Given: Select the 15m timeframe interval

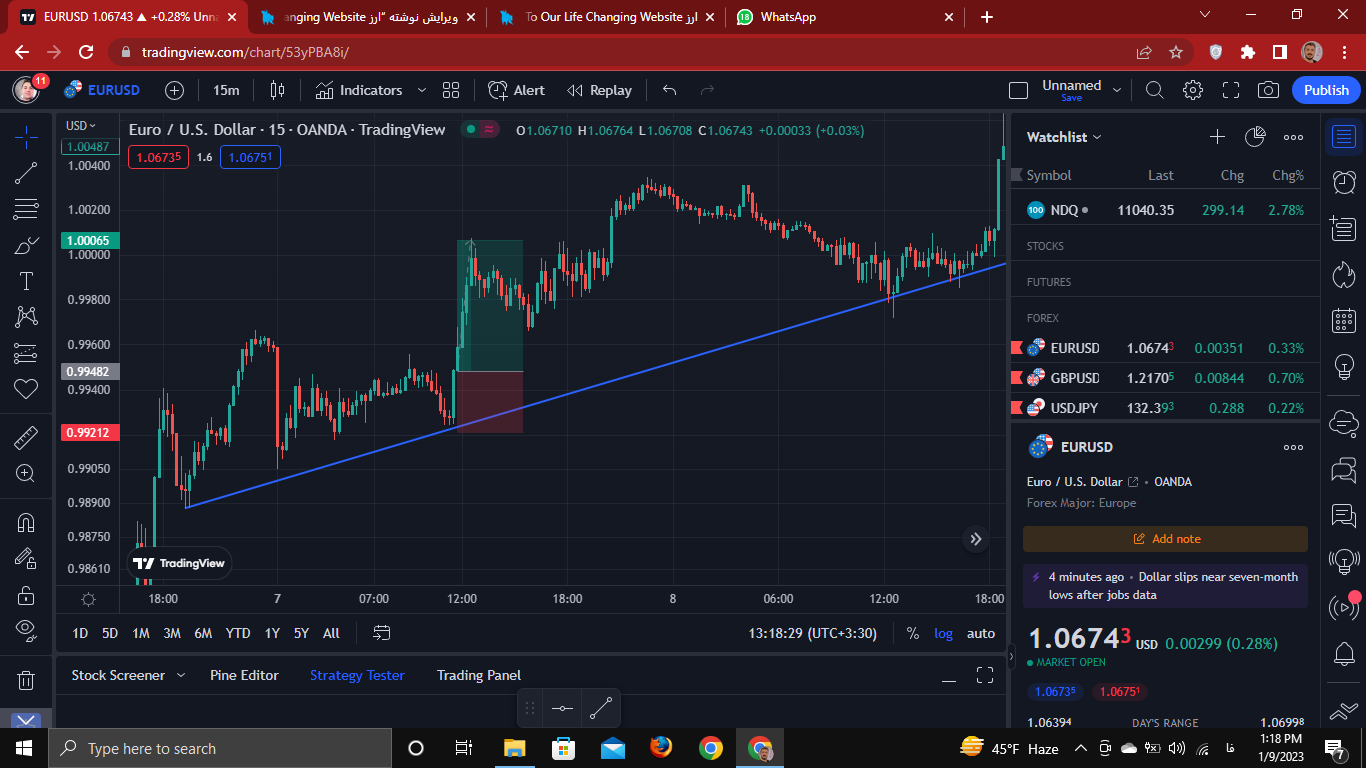Looking at the screenshot, I should (226, 90).
